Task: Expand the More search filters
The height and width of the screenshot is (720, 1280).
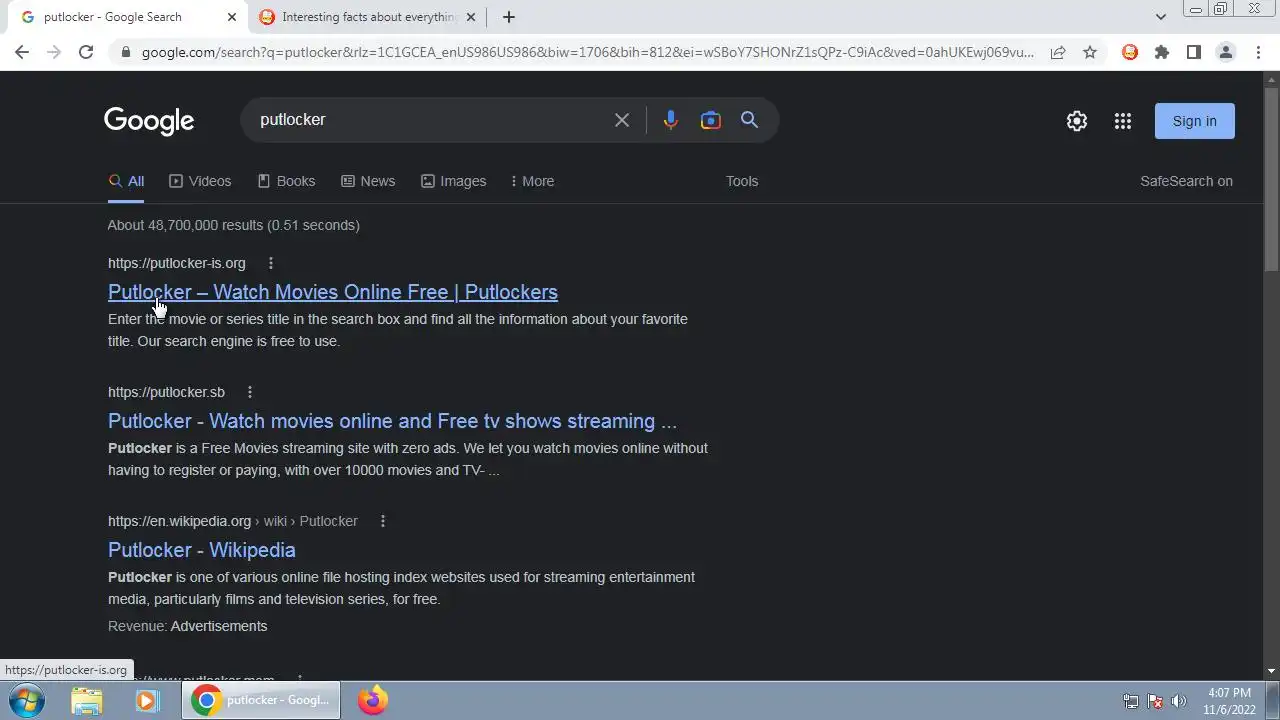Action: pos(532,181)
